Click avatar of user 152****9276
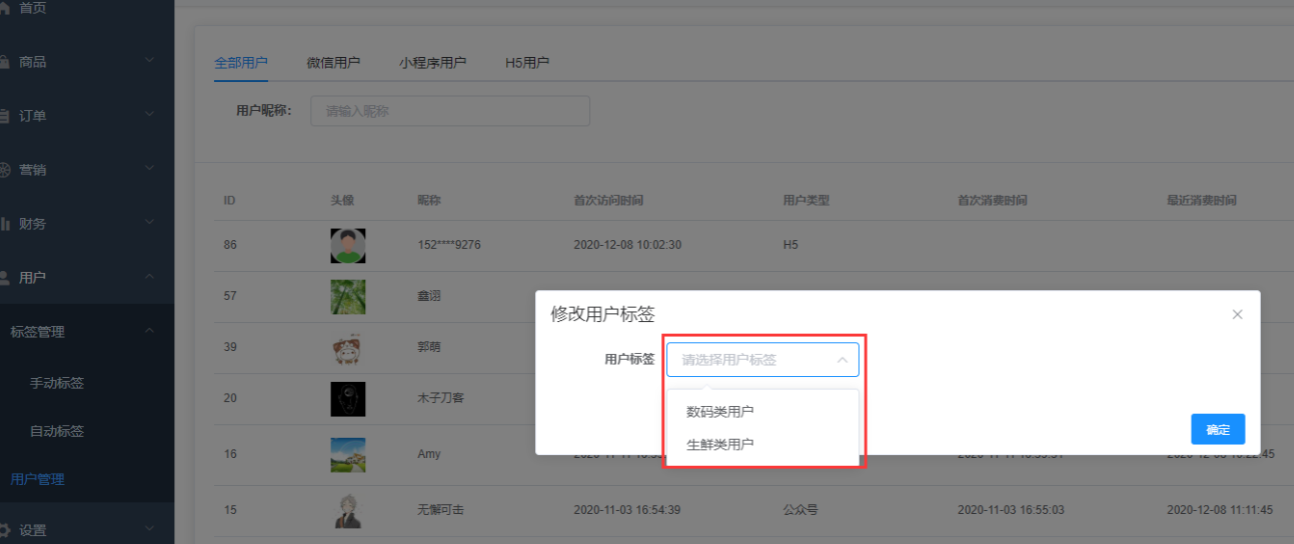 point(348,246)
